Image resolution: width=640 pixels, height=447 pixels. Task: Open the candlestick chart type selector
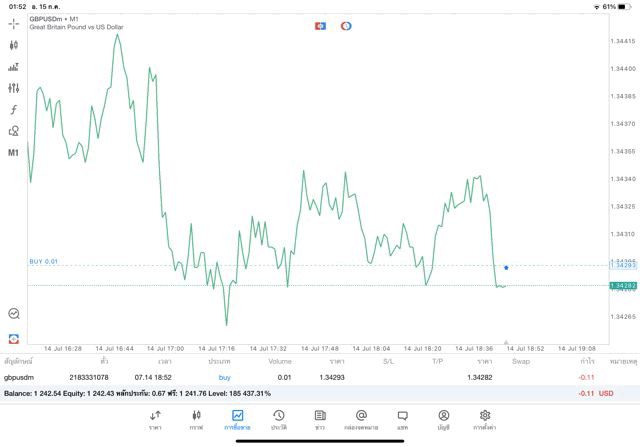click(x=14, y=44)
